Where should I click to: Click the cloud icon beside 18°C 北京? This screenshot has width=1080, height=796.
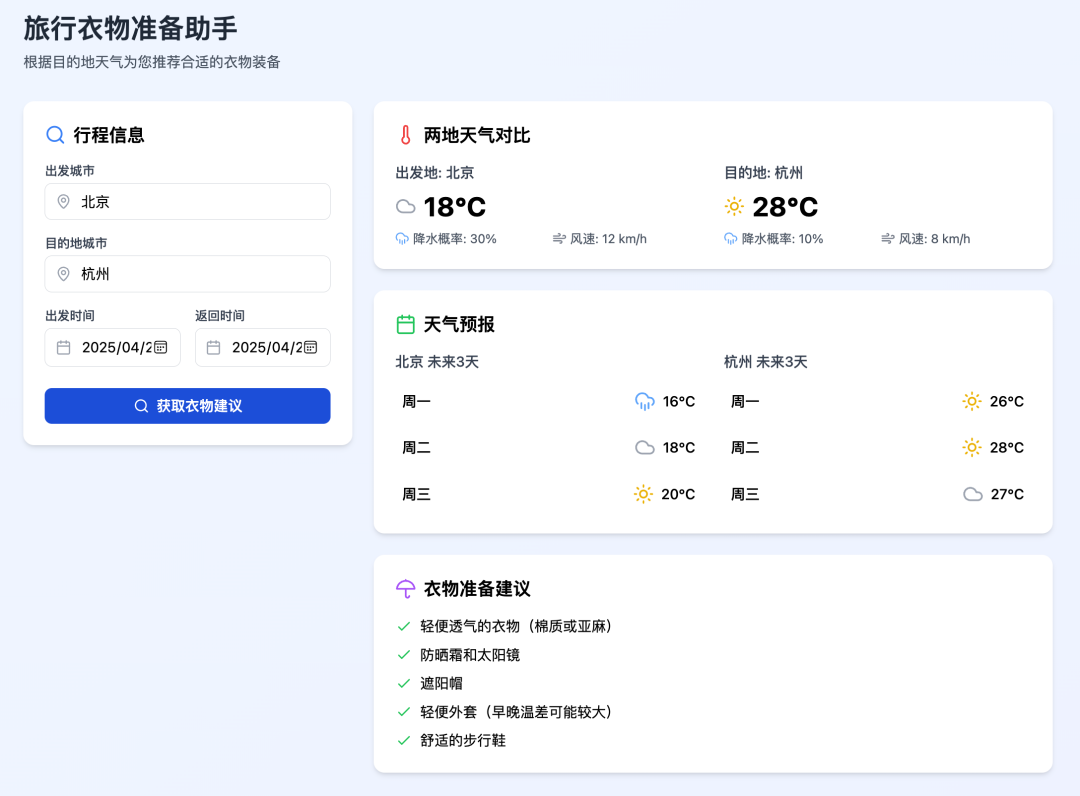tap(405, 207)
